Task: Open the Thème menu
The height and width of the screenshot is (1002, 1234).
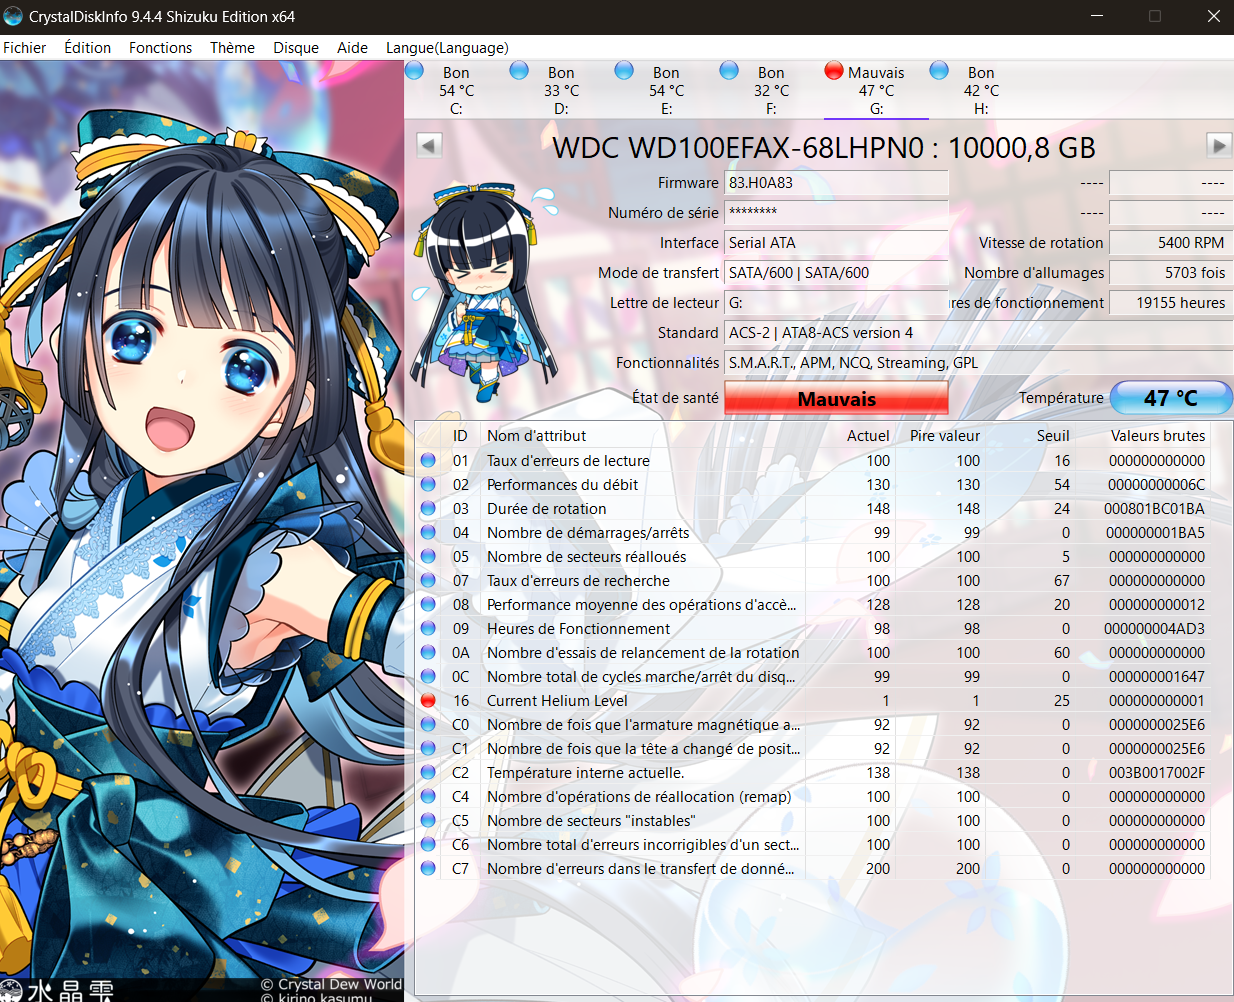Action: (x=232, y=48)
